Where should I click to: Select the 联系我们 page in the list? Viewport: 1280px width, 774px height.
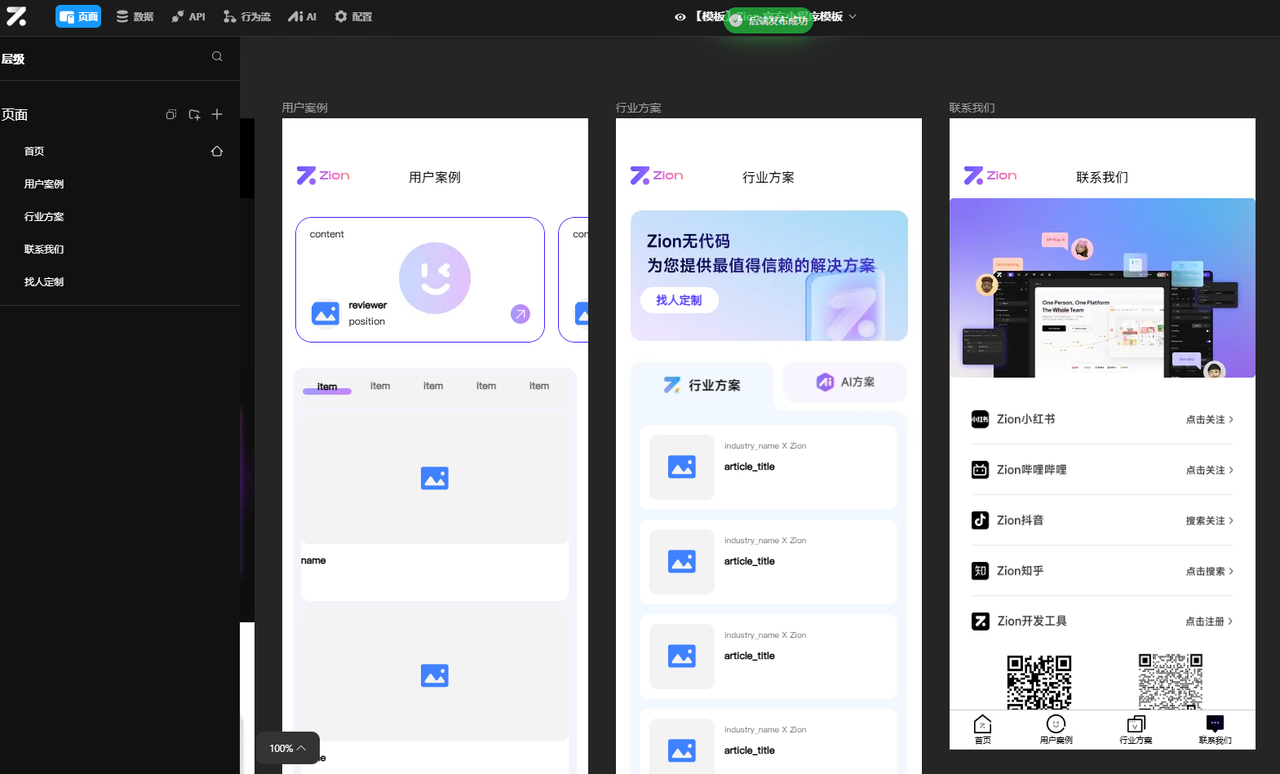click(45, 249)
